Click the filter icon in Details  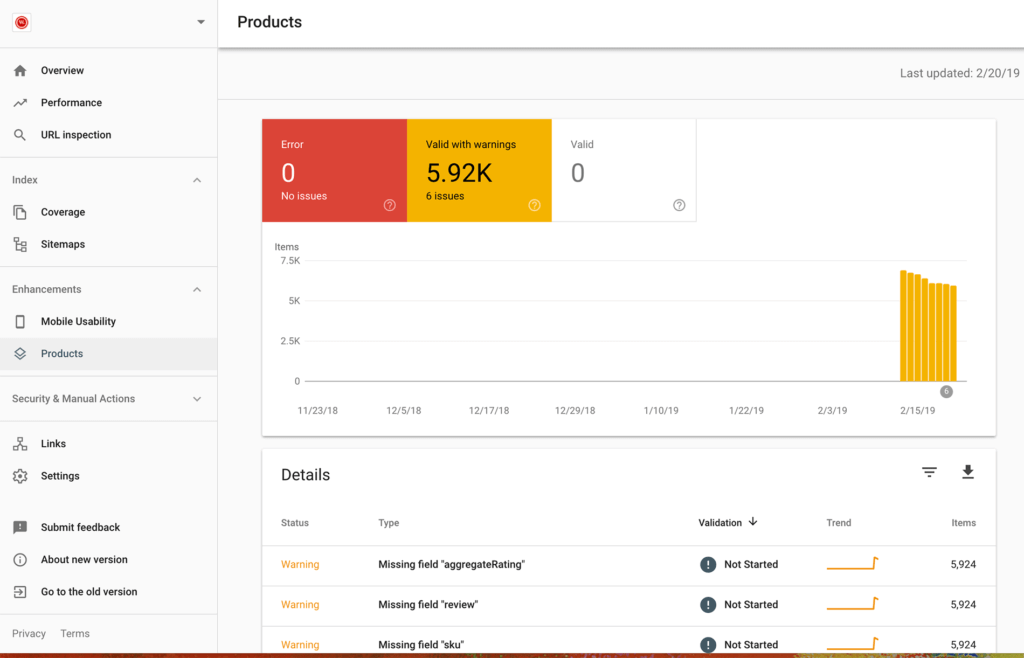pos(929,473)
